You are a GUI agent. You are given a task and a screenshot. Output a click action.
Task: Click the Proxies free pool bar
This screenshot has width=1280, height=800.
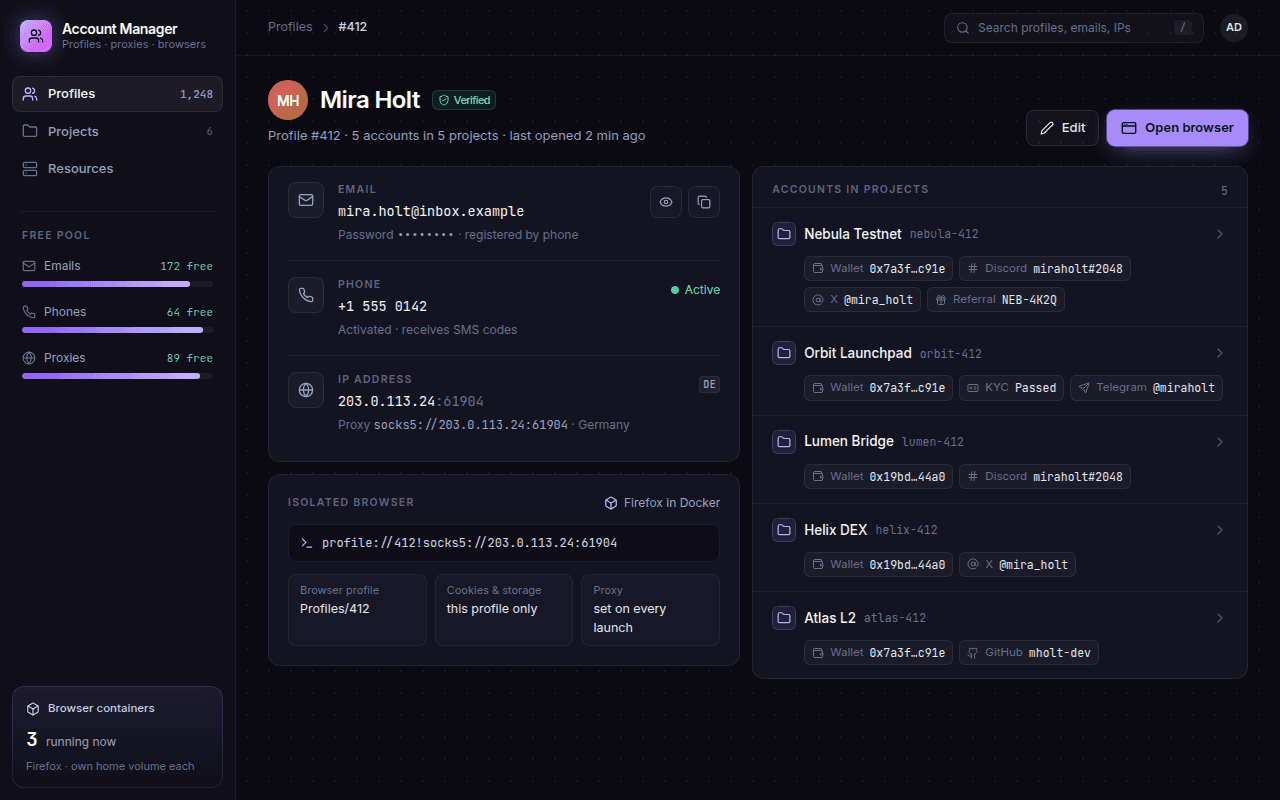pyautogui.click(x=117, y=376)
